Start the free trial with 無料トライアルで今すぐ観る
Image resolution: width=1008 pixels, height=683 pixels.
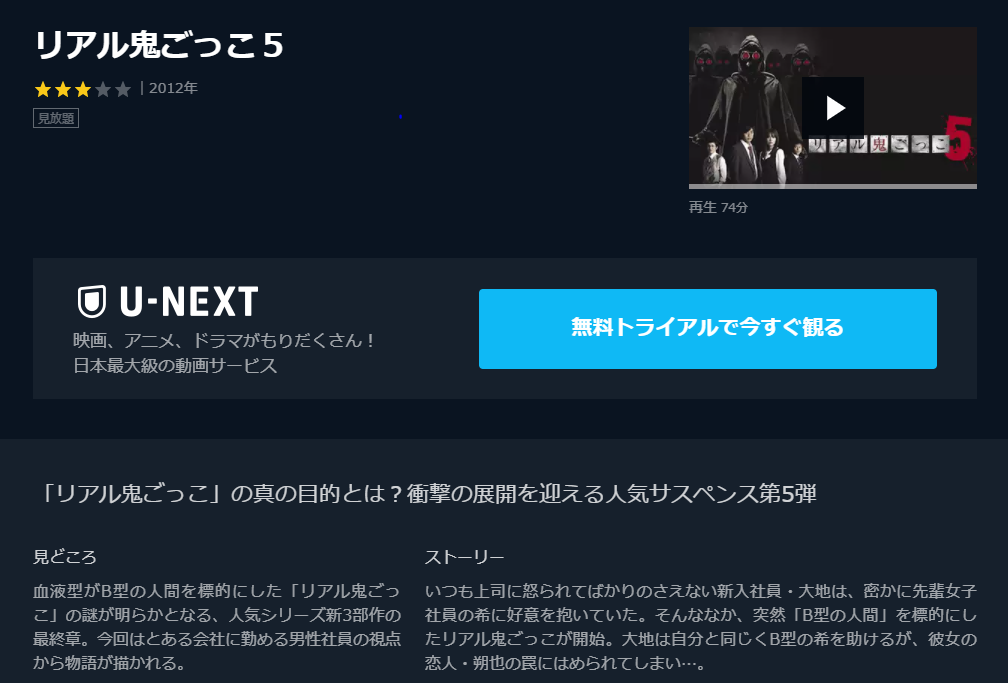(707, 329)
